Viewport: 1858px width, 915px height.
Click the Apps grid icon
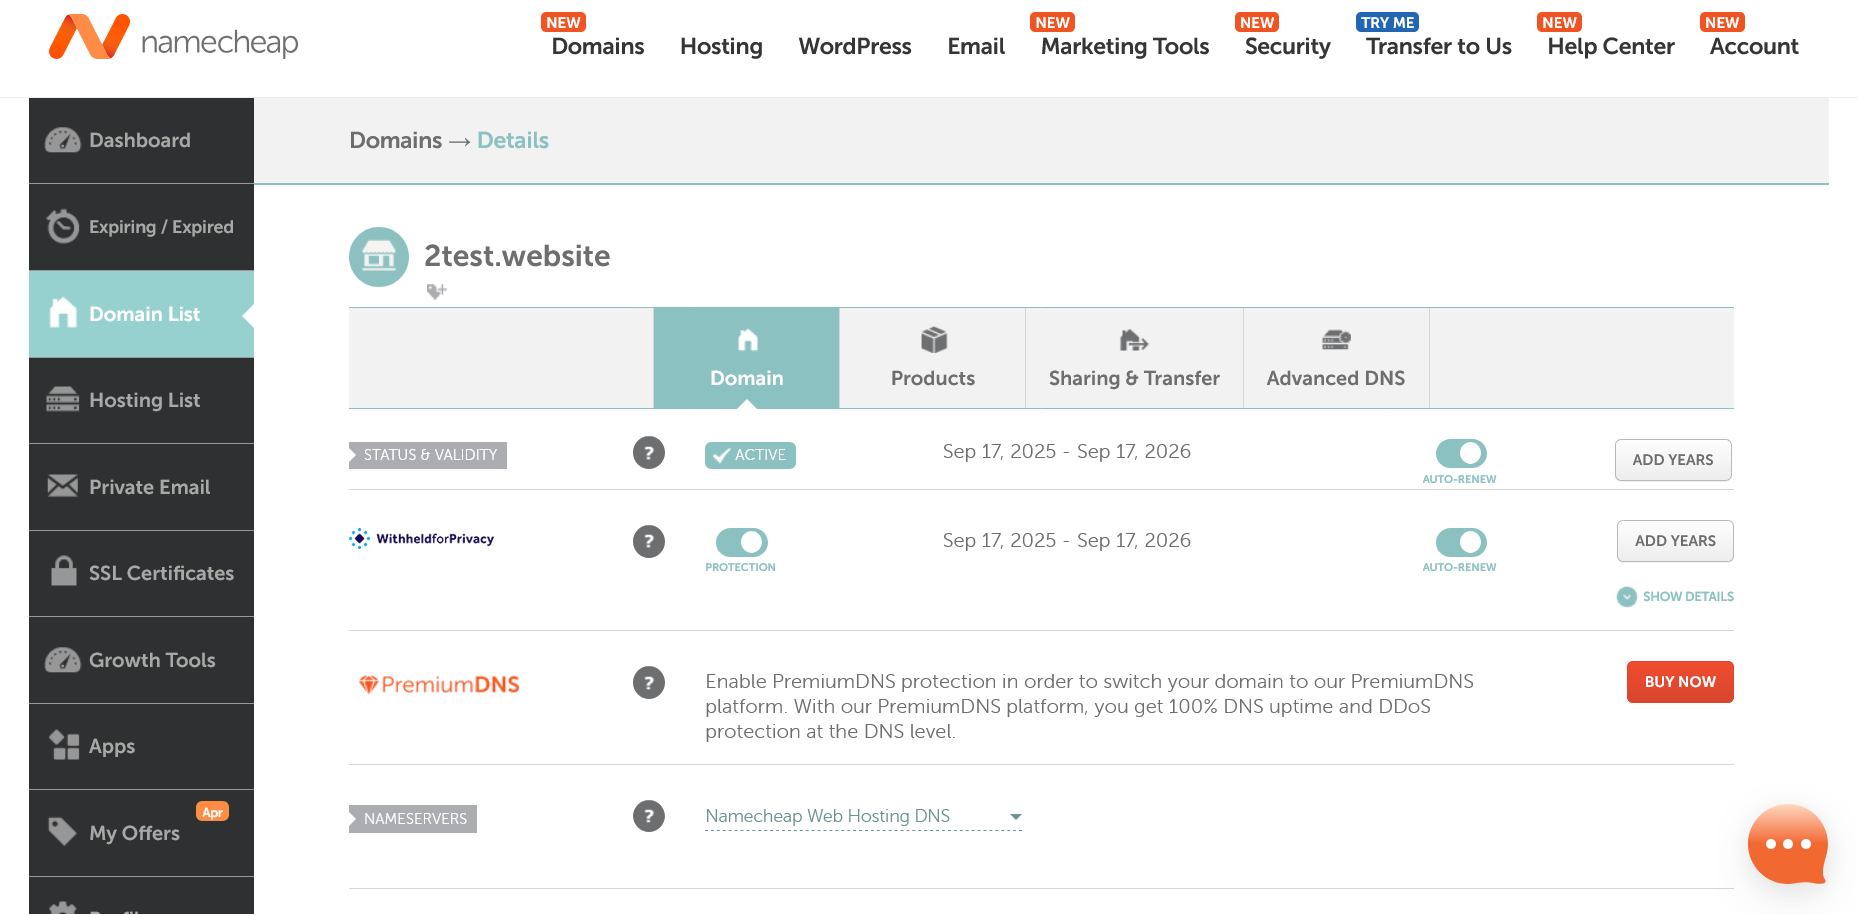pos(64,745)
